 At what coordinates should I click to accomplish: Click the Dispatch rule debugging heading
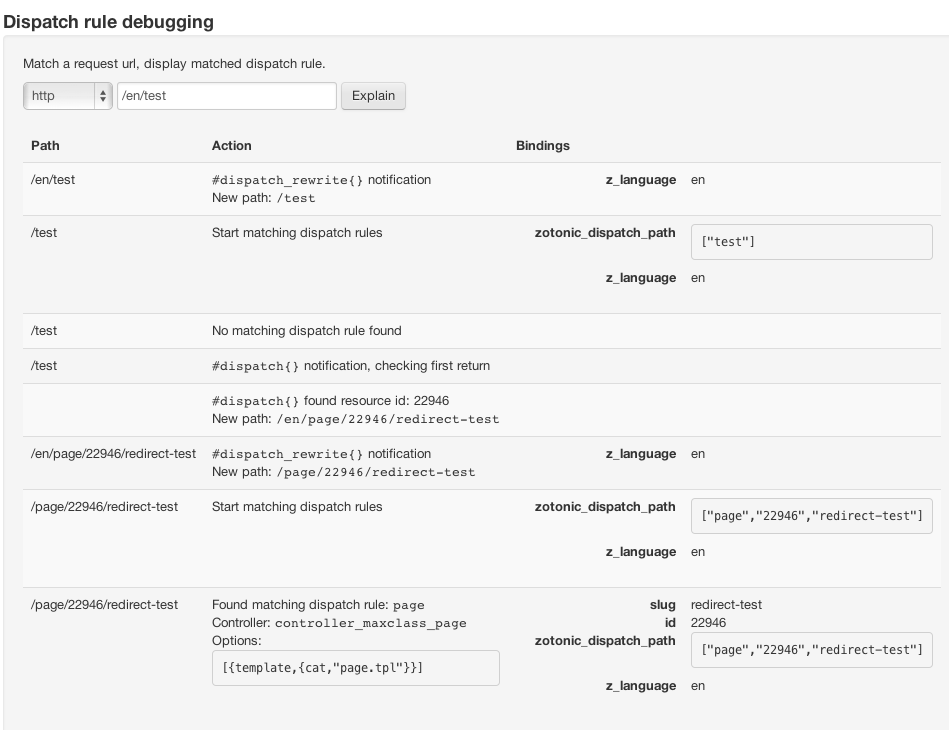click(x=109, y=20)
